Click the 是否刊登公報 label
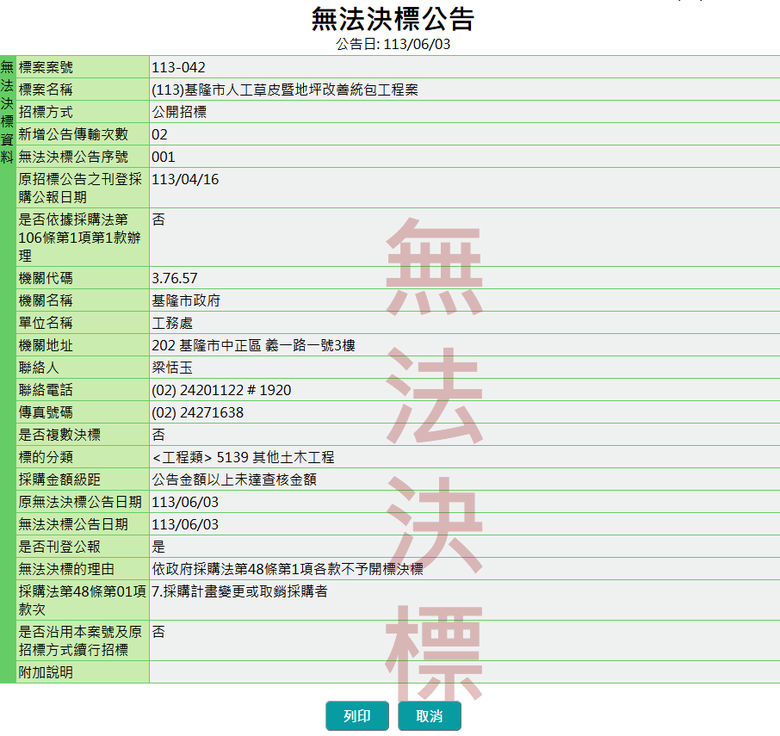The height and width of the screenshot is (736, 780). tap(60, 547)
